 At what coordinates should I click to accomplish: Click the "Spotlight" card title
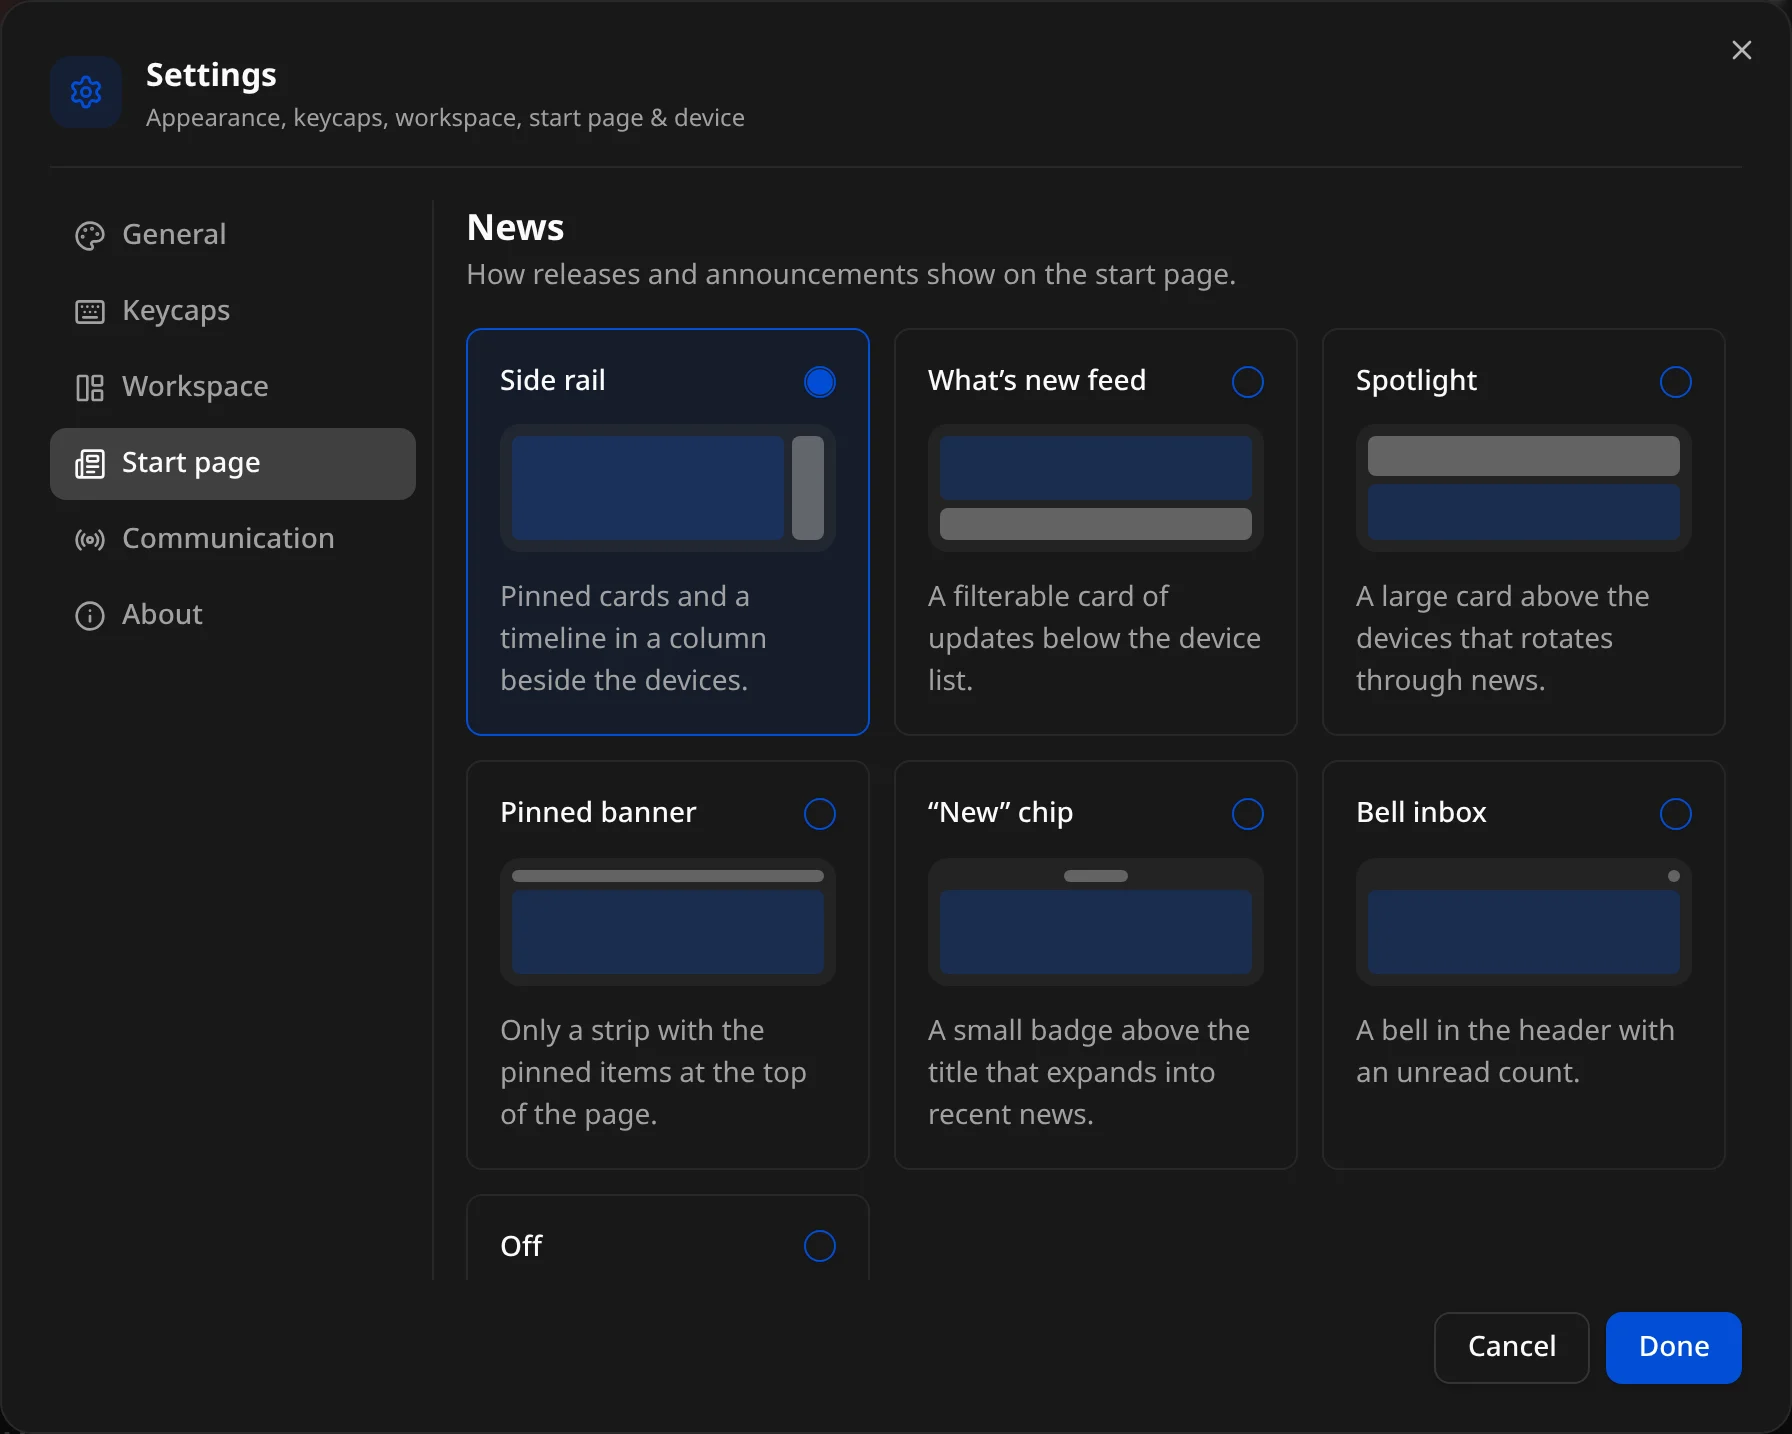[1416, 381]
